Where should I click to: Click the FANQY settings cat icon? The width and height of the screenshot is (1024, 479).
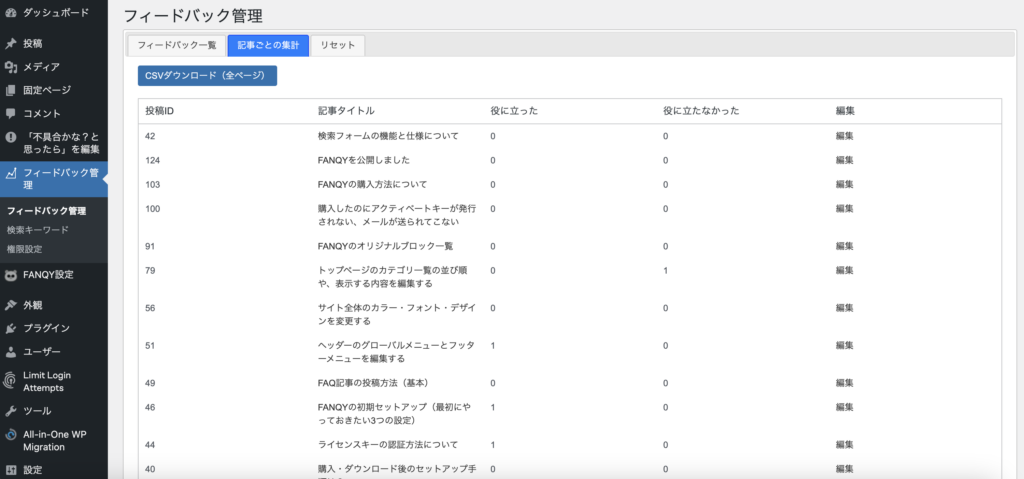pos(11,275)
